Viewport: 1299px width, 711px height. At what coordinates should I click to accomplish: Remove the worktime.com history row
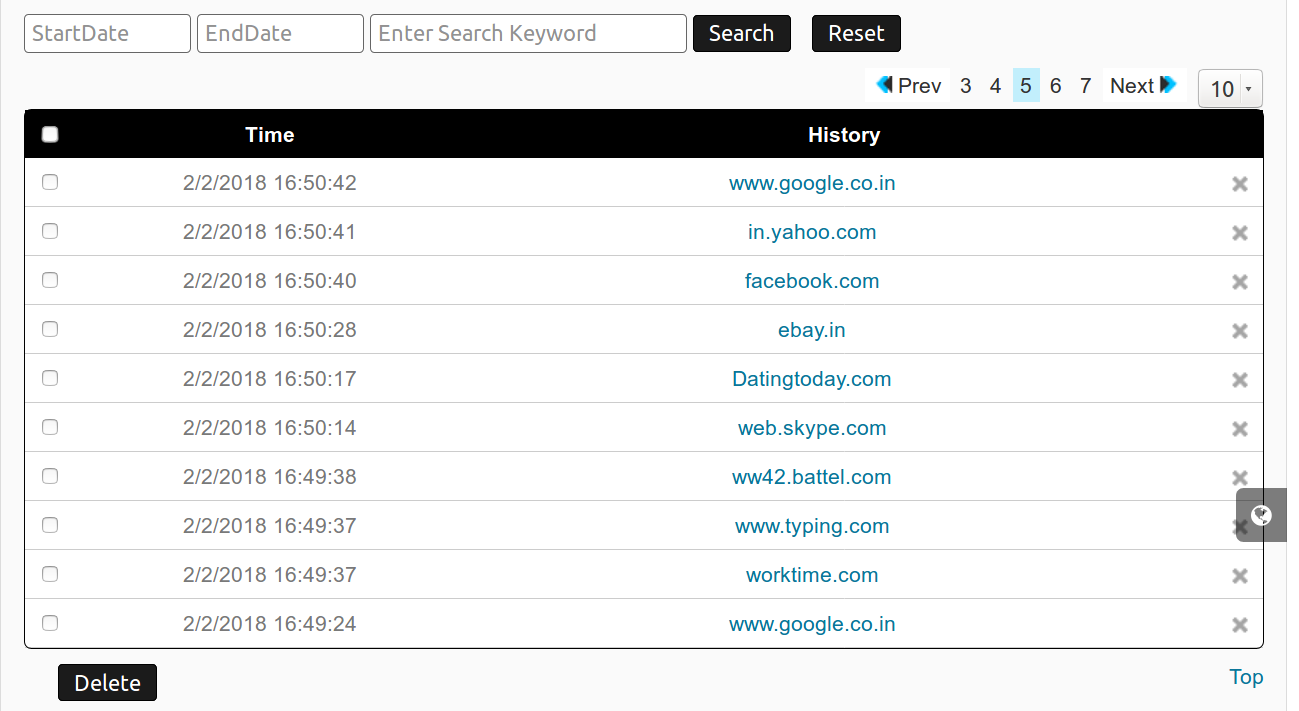(x=1240, y=576)
